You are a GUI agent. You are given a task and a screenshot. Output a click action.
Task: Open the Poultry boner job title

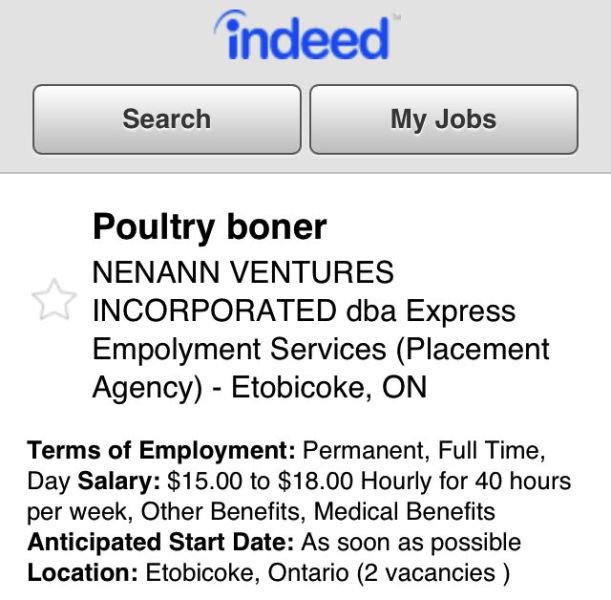coord(210,228)
